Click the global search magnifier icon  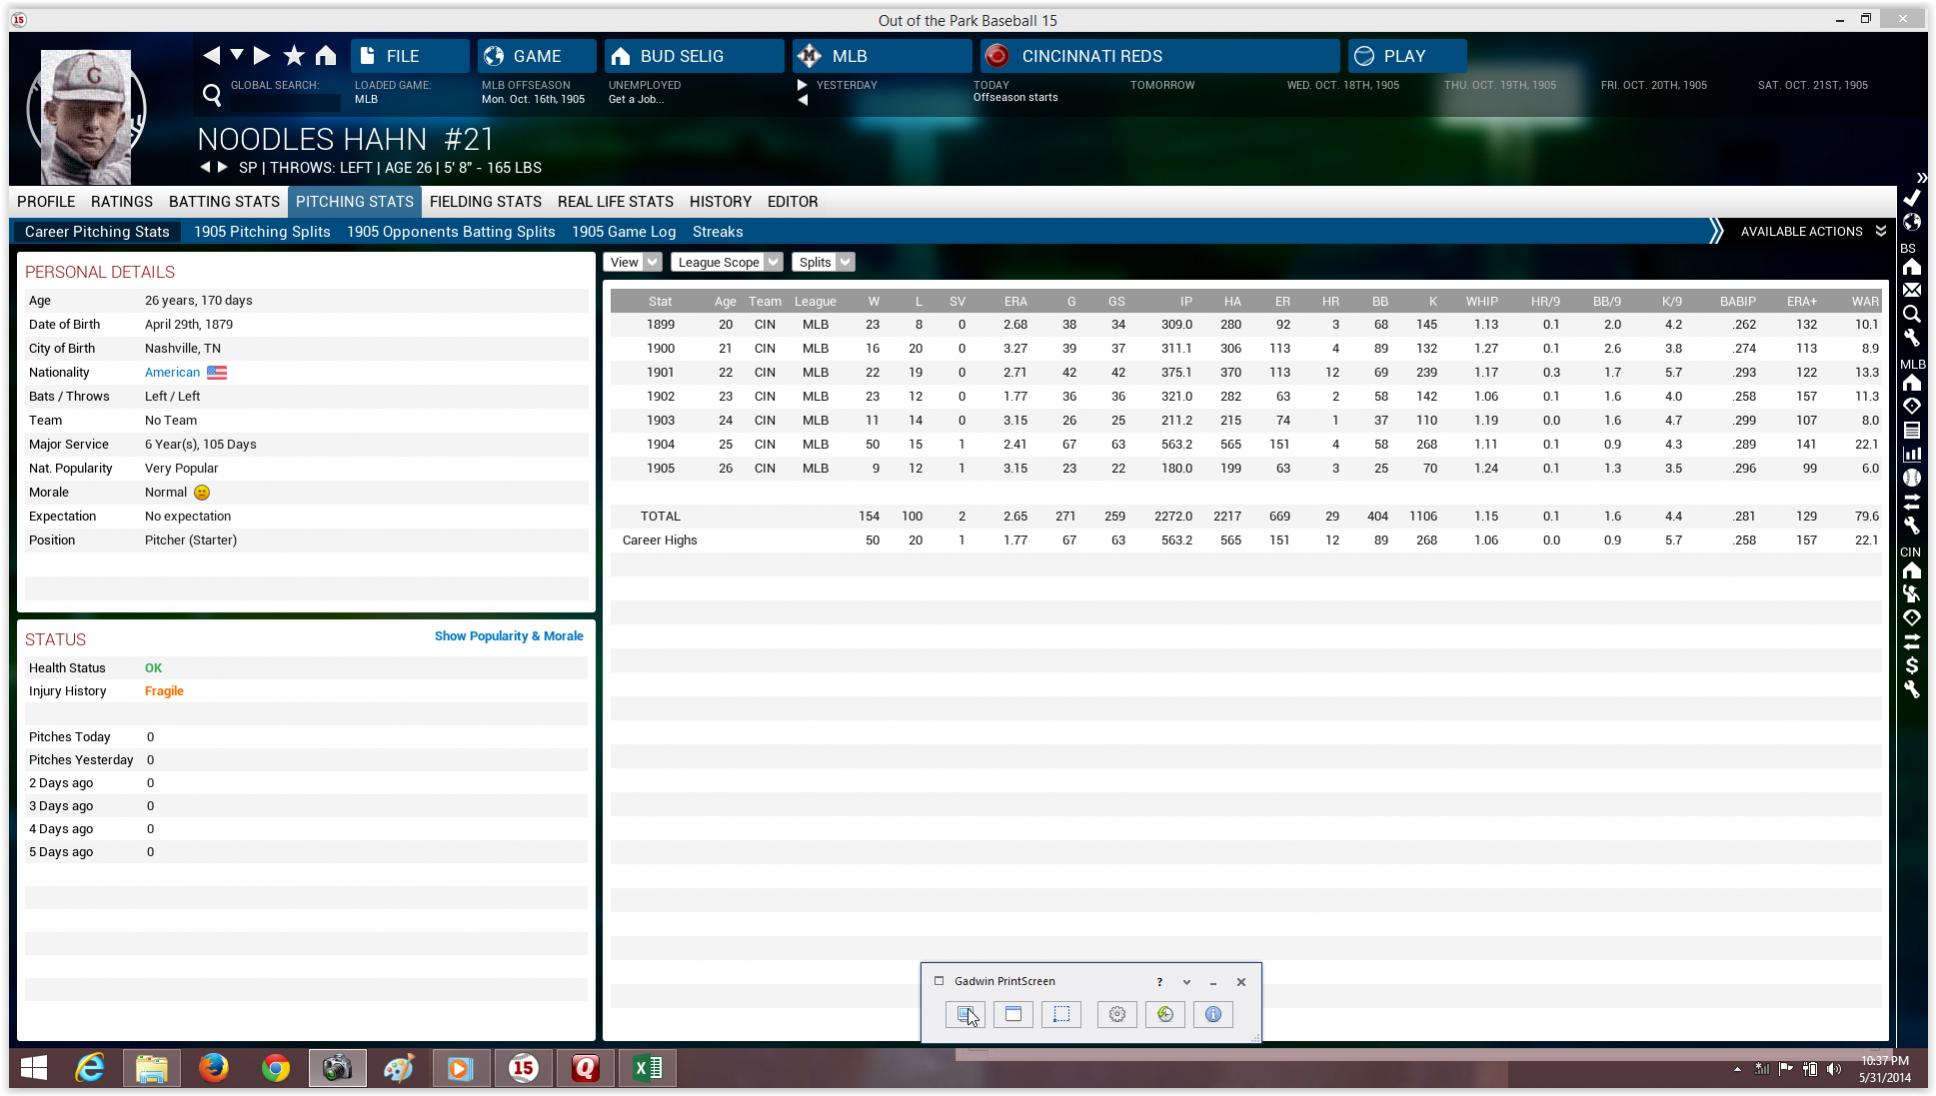[x=212, y=95]
